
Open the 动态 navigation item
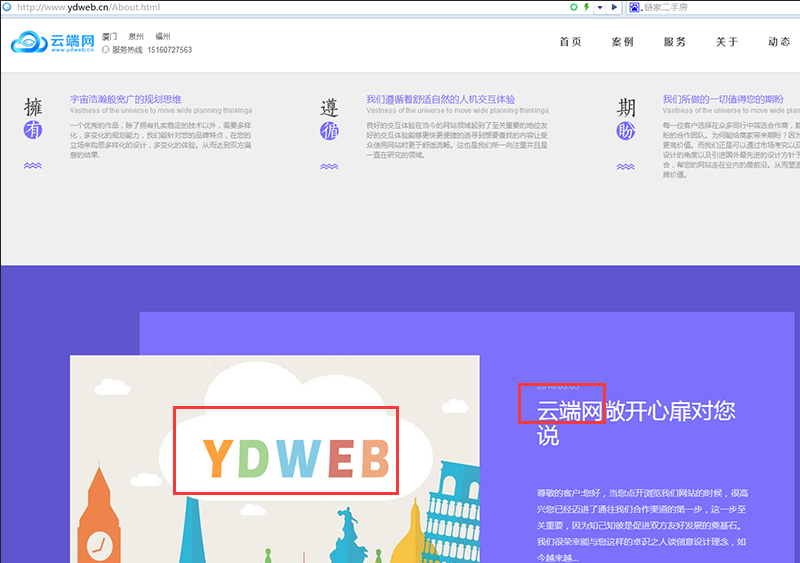[779, 42]
